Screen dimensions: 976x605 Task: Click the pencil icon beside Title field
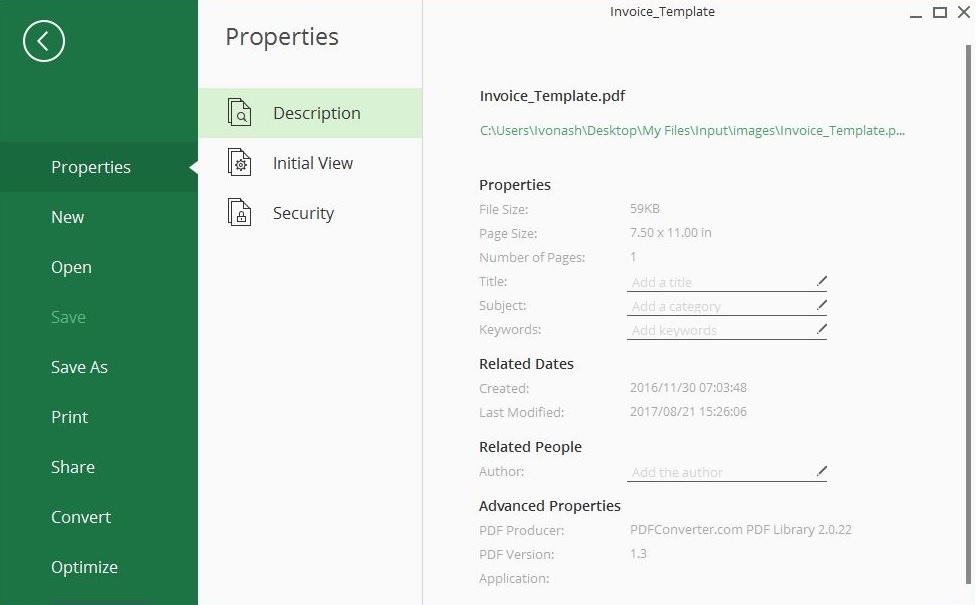pyautogui.click(x=821, y=281)
